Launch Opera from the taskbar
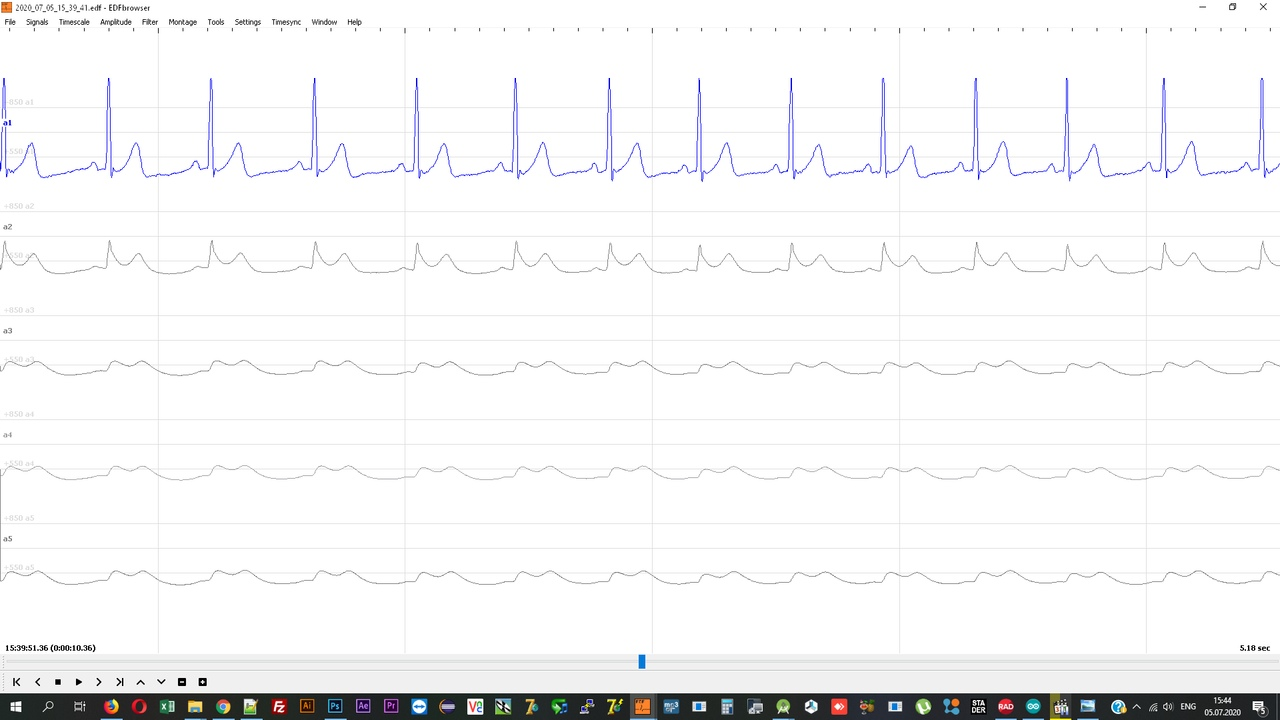The image size is (1280, 720). (139, 707)
